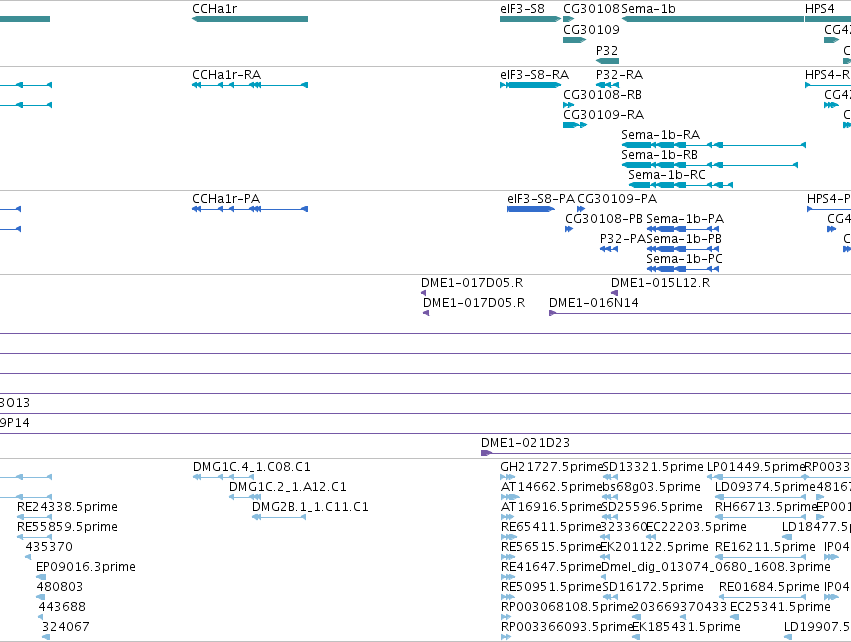Select the CCHa1r-RA transcript label
The image size is (851, 642).
pyautogui.click(x=226, y=74)
